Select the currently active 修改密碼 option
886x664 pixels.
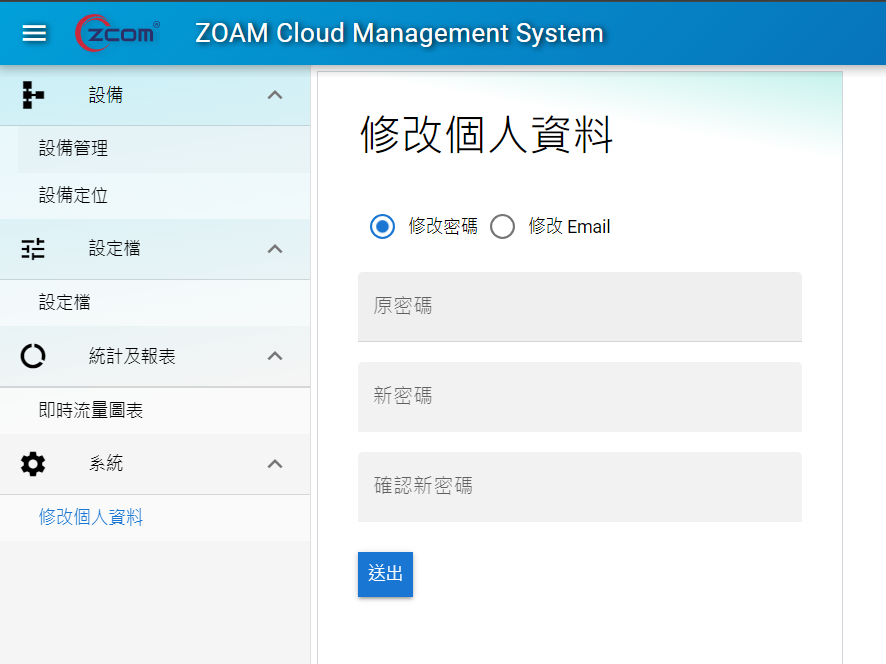coord(381,226)
